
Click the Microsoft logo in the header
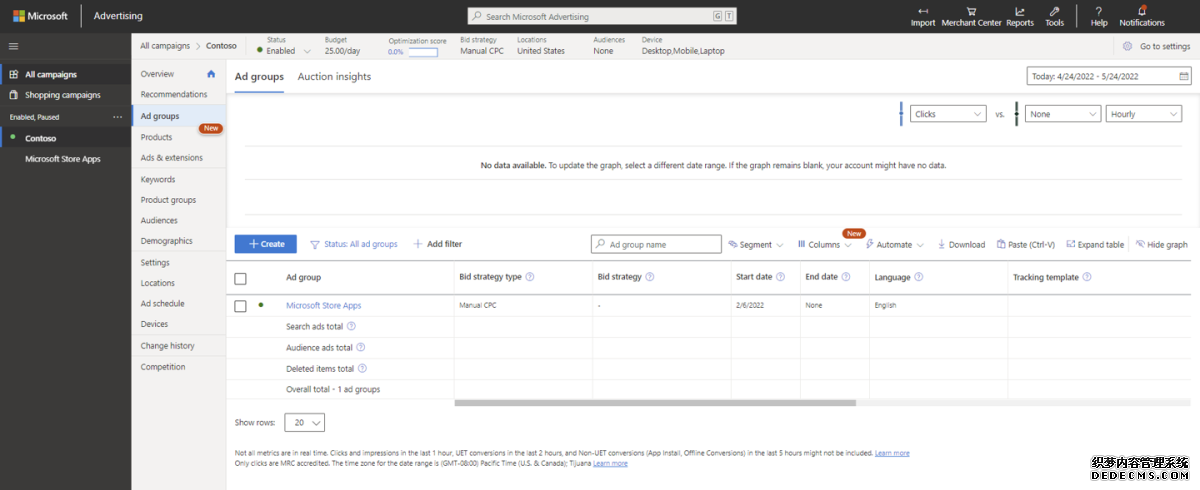click(18, 16)
